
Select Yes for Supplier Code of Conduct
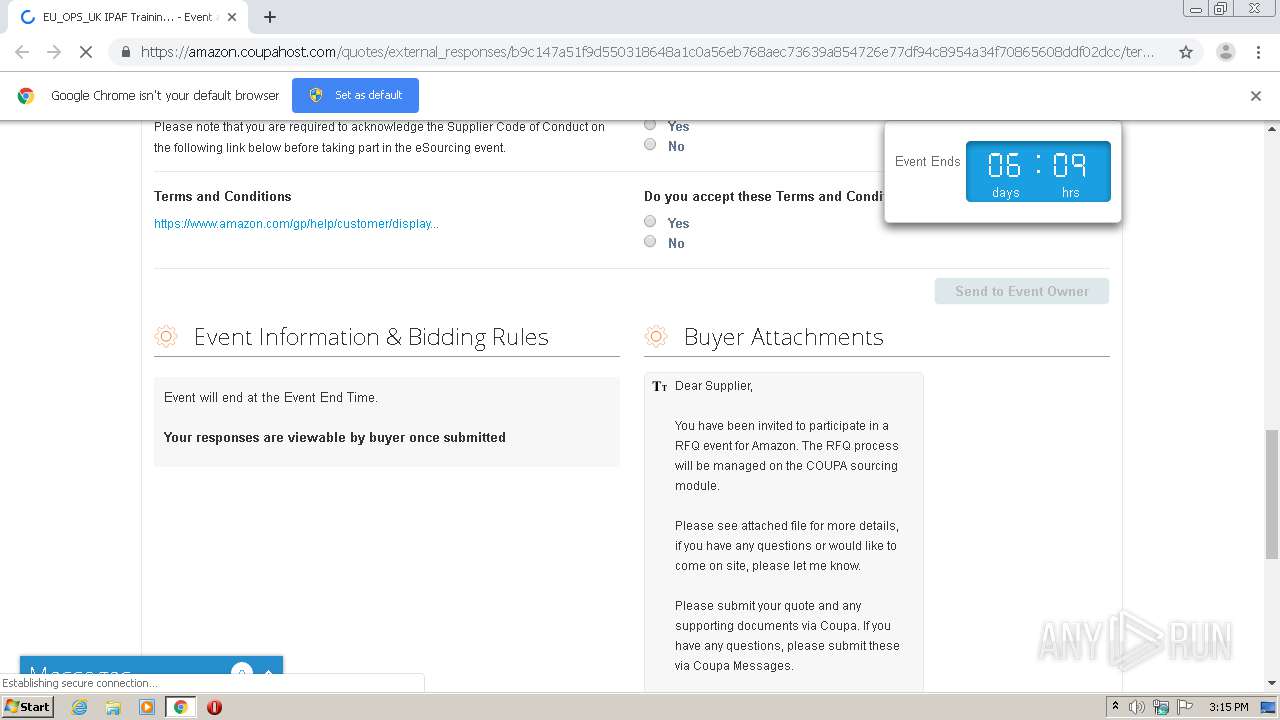point(650,125)
